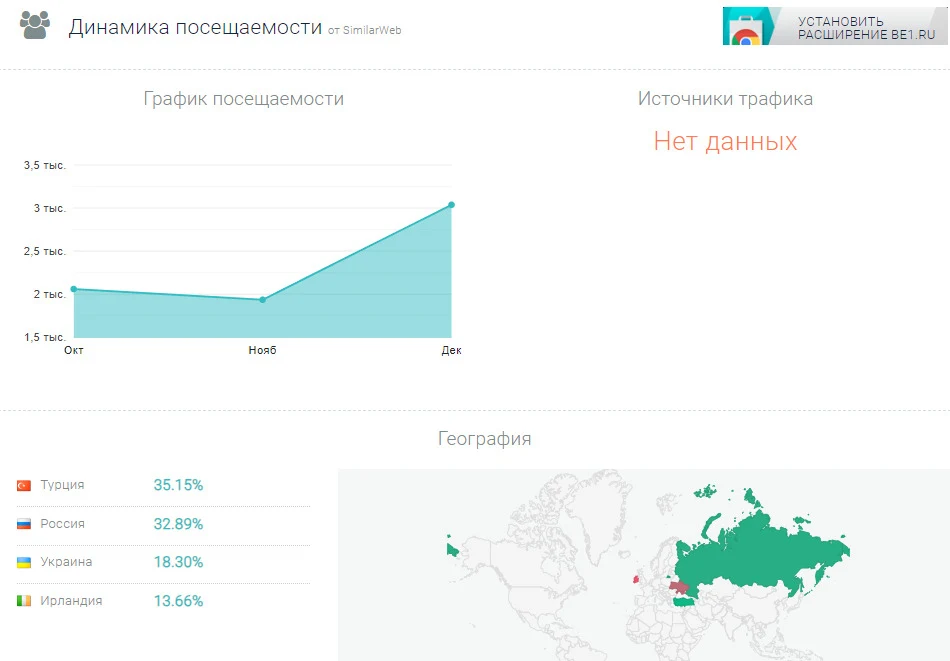Click the Chrome web store bag icon
The image size is (950, 661).
745,32
